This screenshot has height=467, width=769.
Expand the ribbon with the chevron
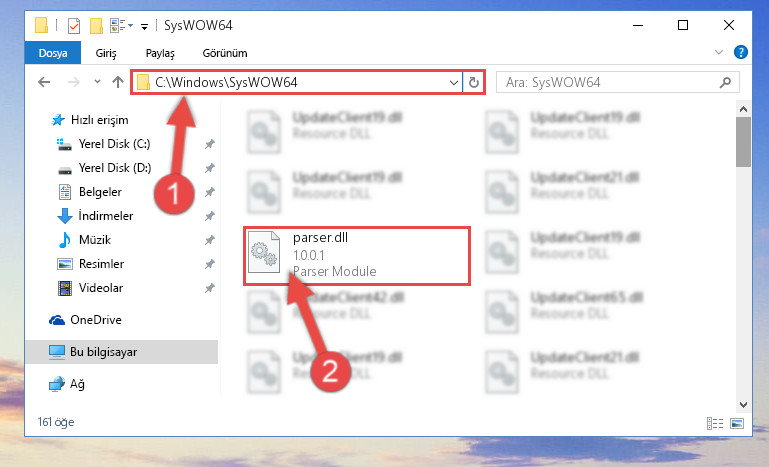tap(718, 52)
